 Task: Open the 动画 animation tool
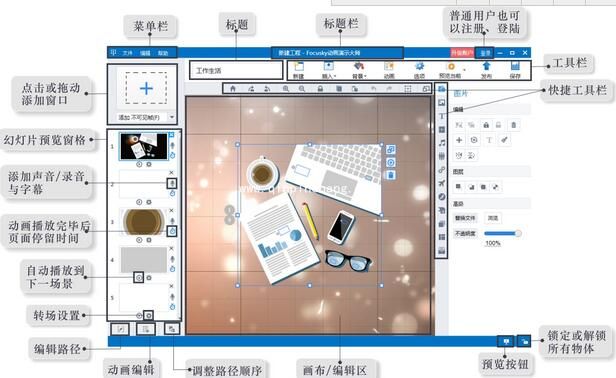389,70
